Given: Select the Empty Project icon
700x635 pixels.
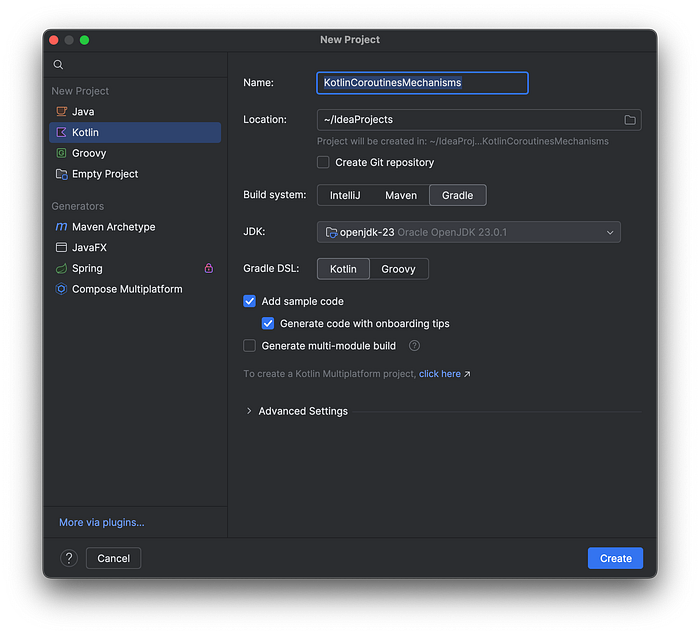Looking at the screenshot, I should [x=61, y=174].
